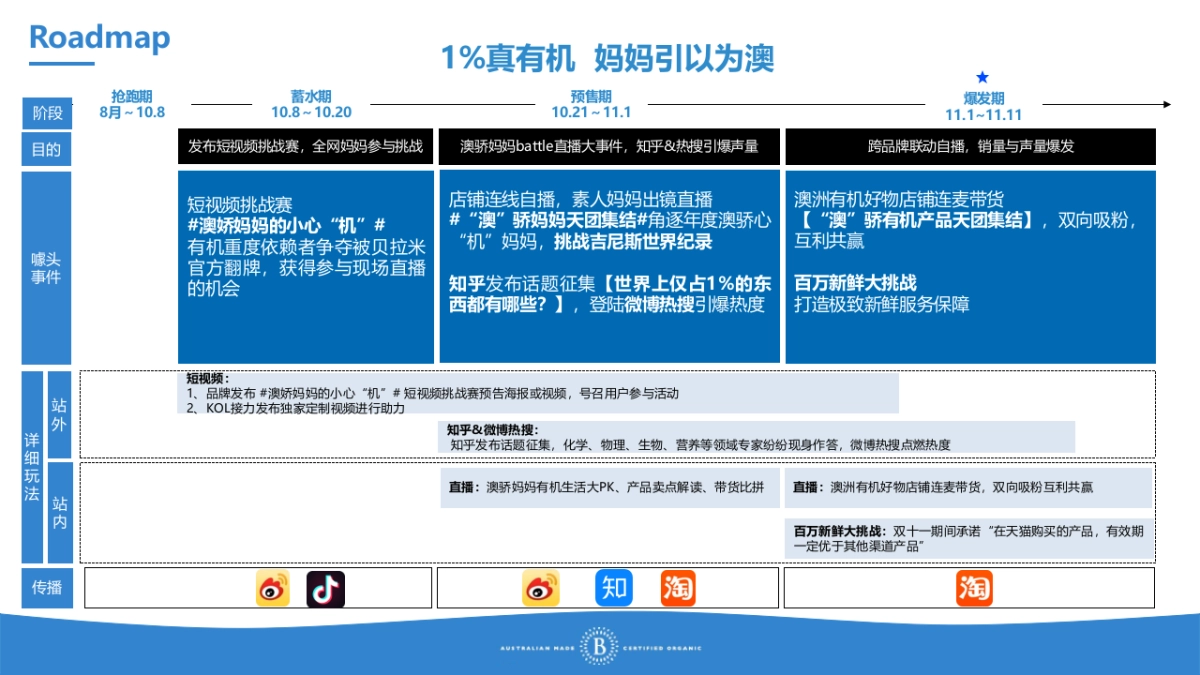Click the certified organic brand logo at bottom

click(x=600, y=646)
